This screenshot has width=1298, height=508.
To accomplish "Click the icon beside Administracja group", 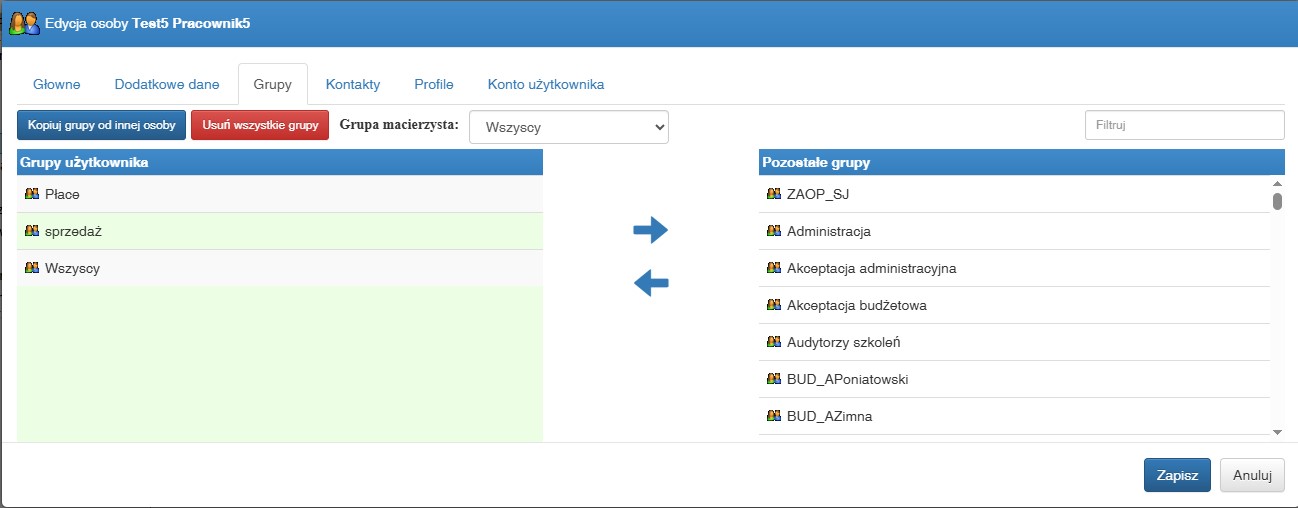I will pyautogui.click(x=774, y=231).
